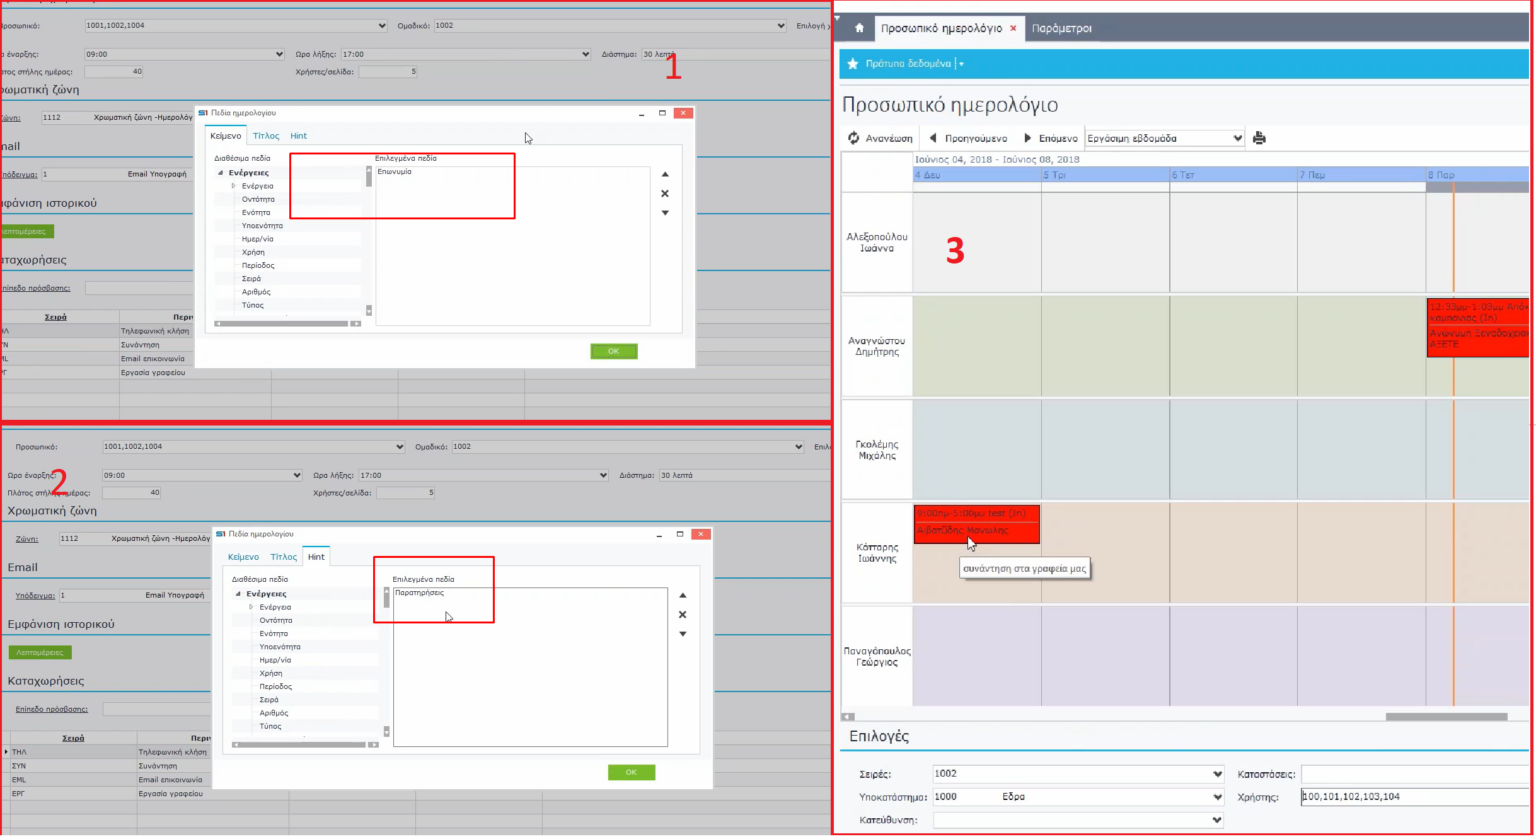Go to the home tab icon

858,29
